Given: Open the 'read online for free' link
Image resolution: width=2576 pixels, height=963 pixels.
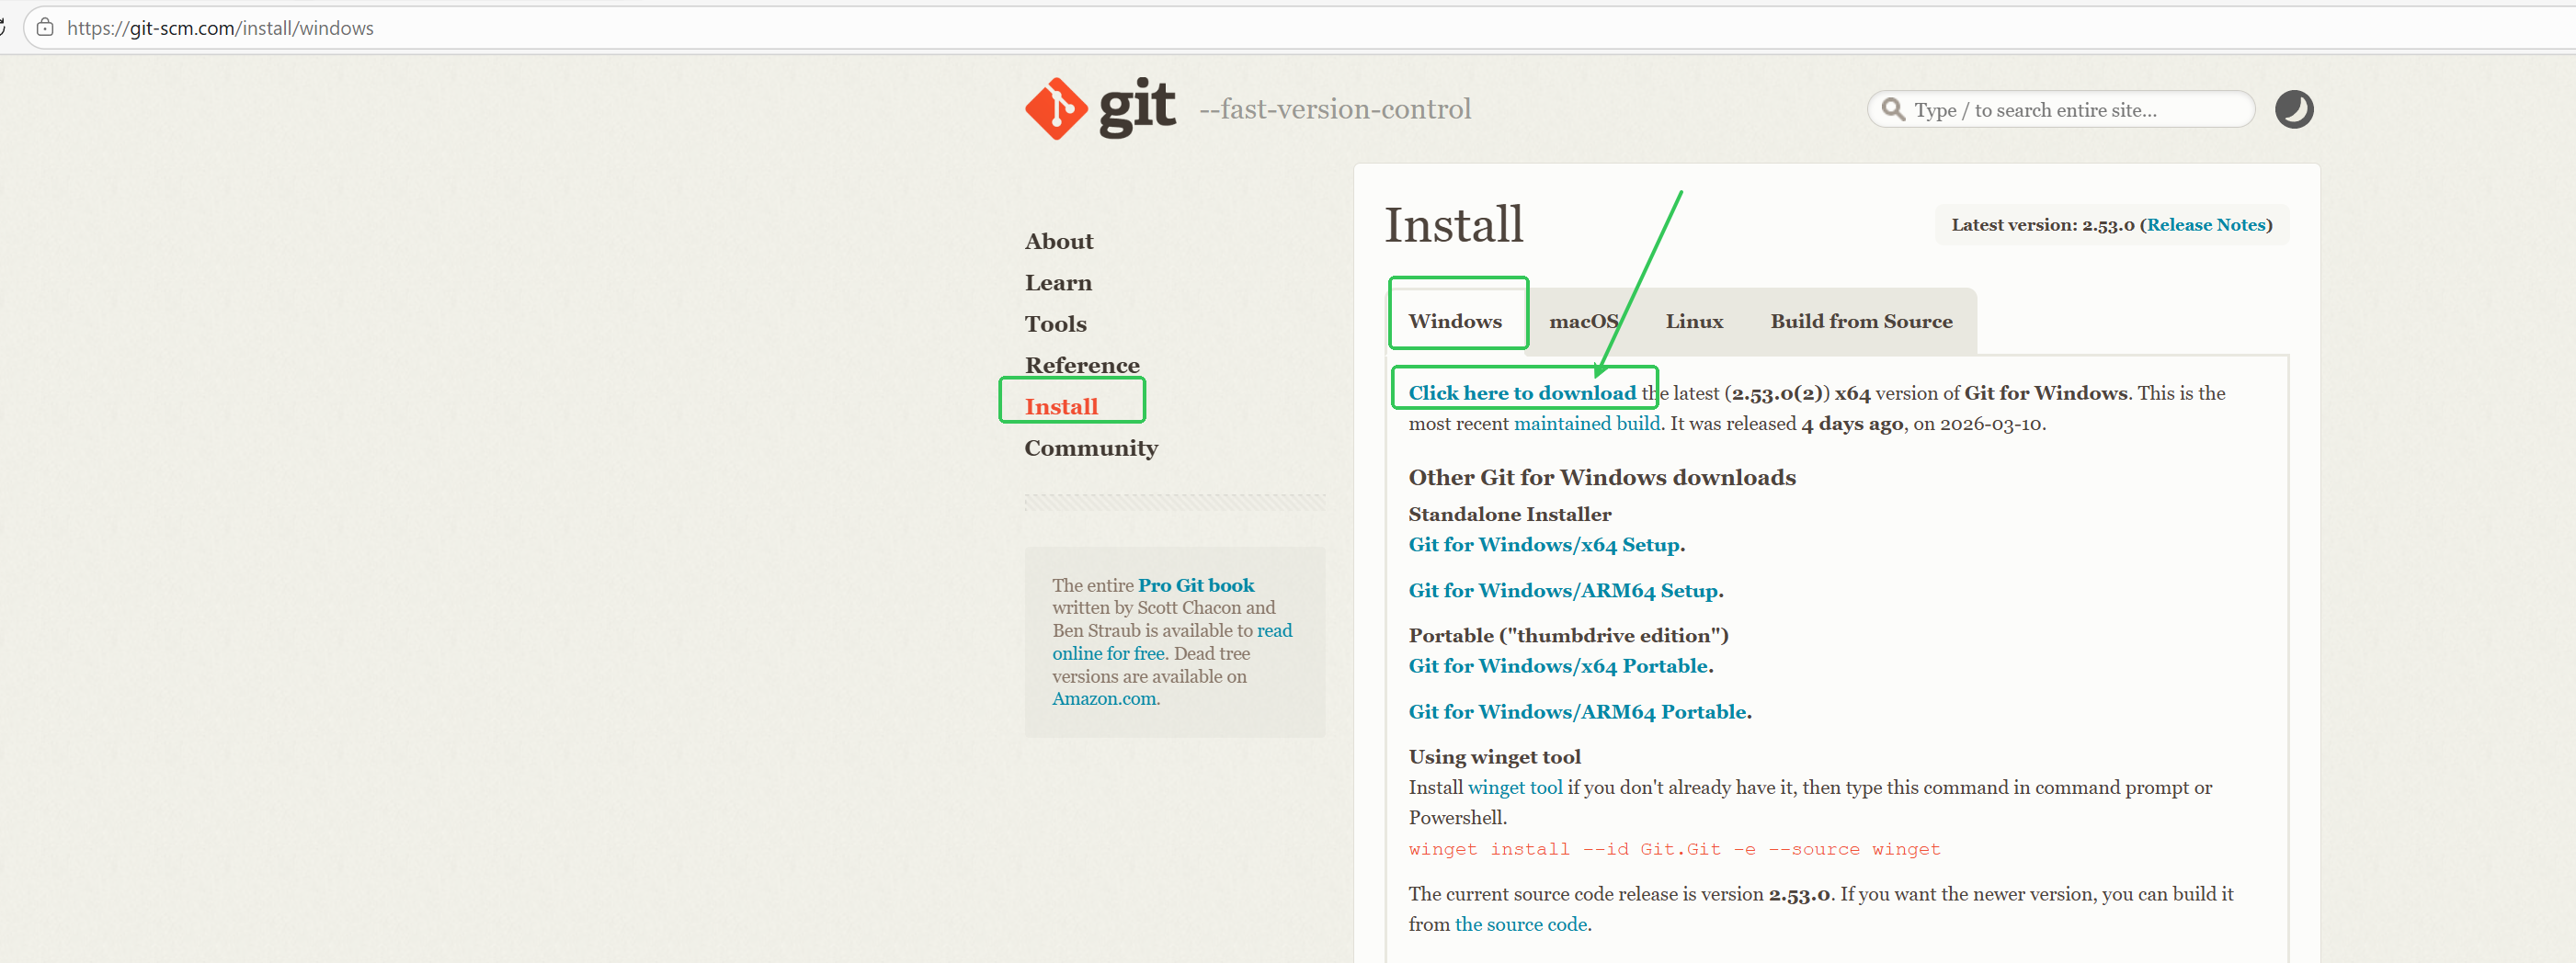Looking at the screenshot, I should 1172,642.
